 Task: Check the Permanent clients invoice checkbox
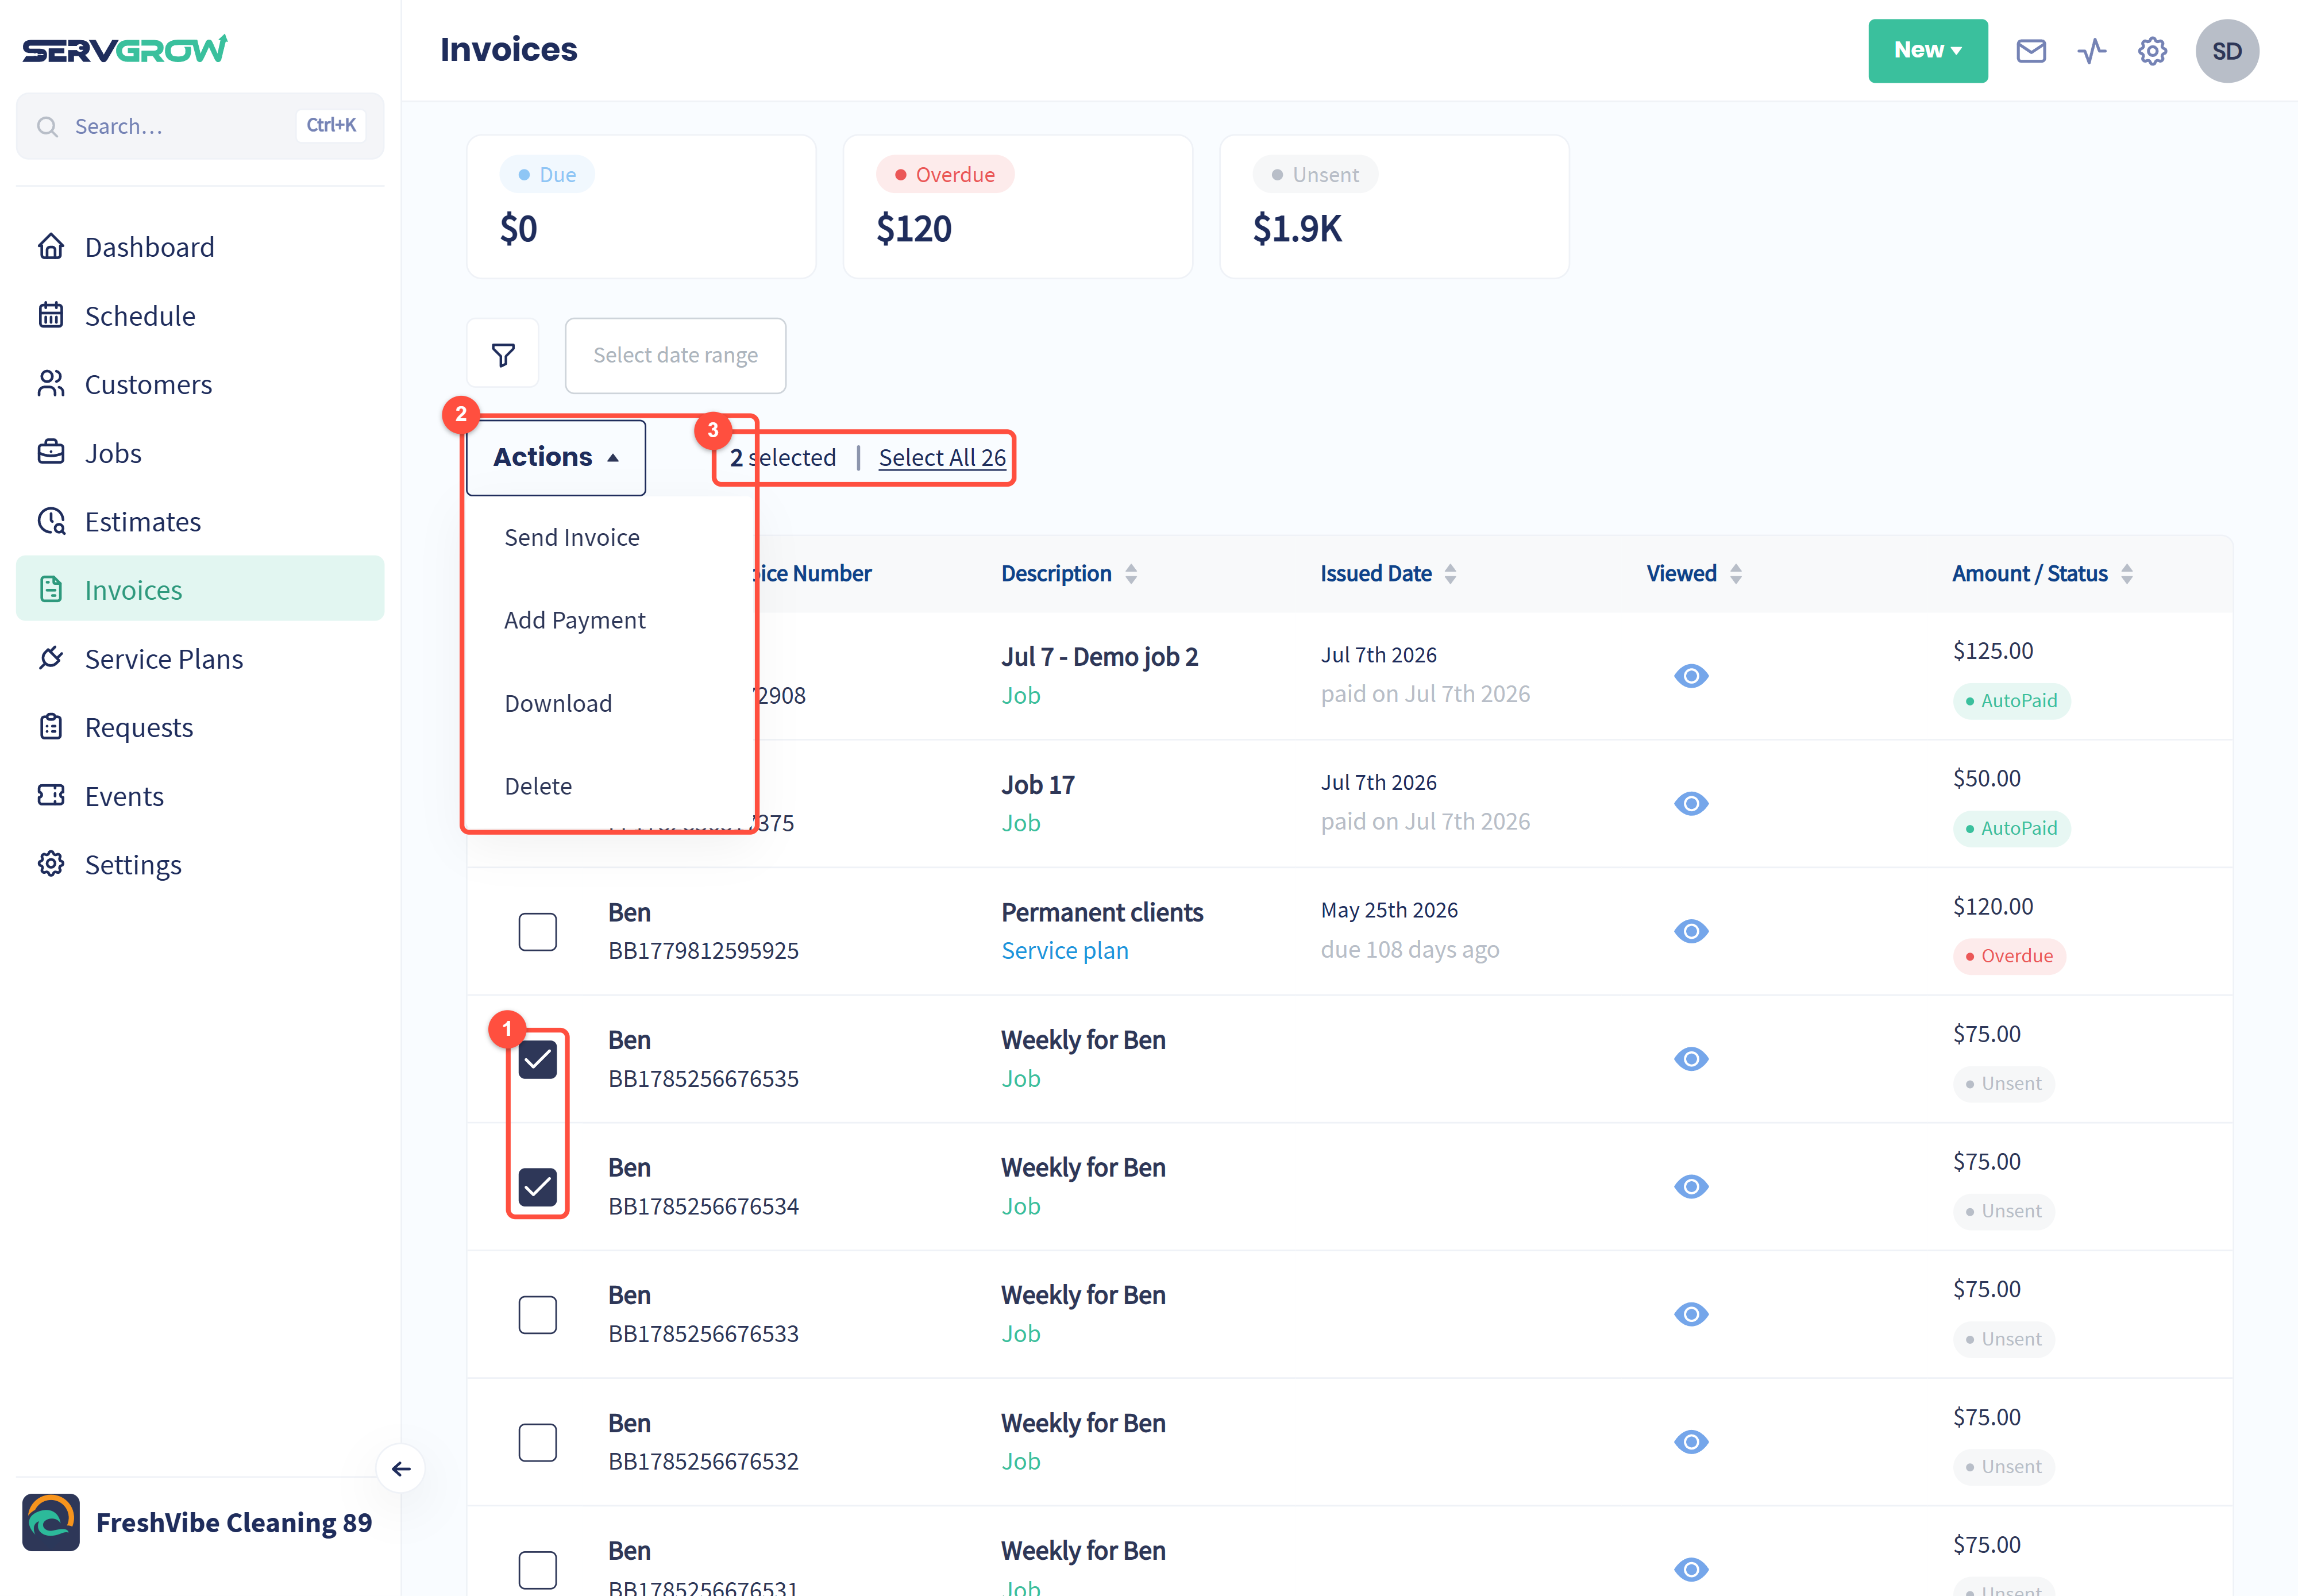537,932
